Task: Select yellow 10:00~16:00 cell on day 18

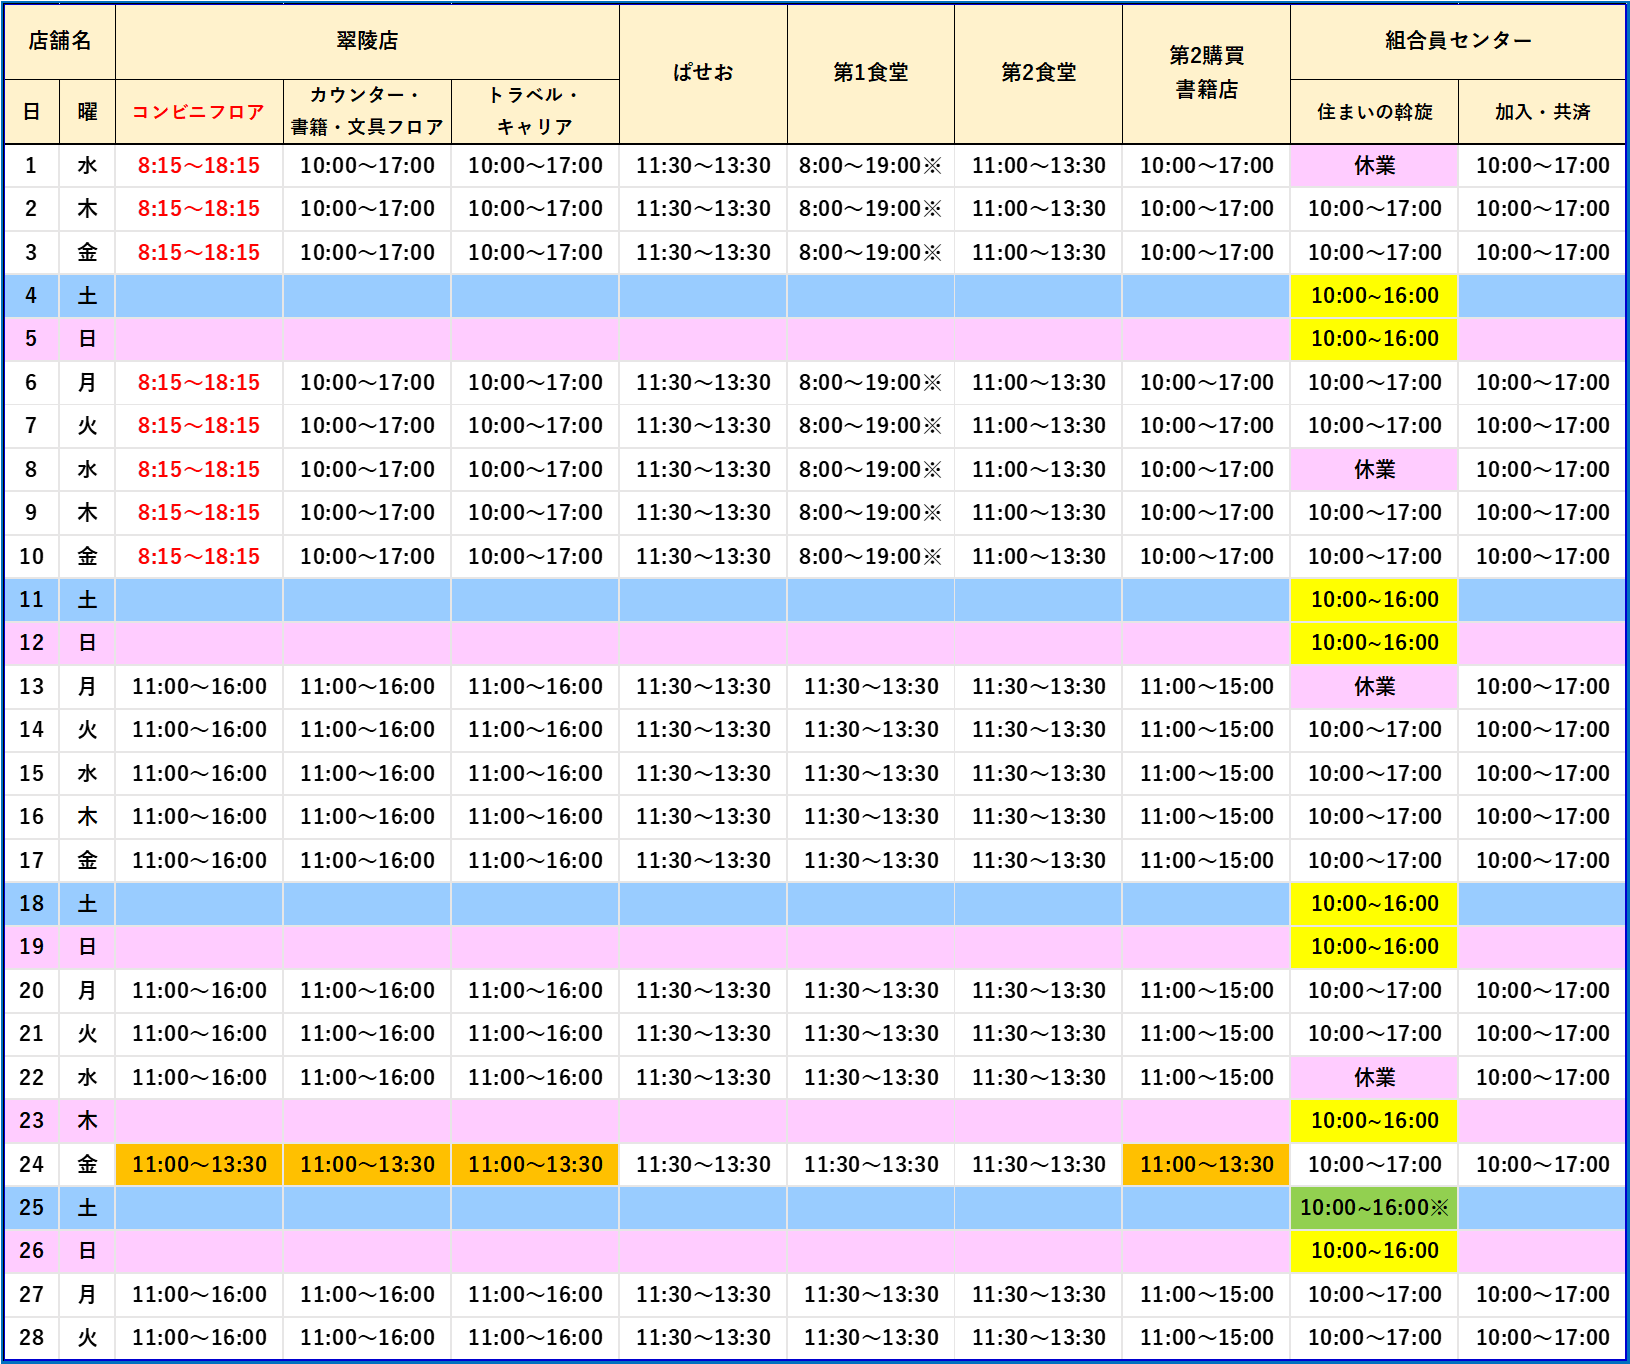Action: point(1375,904)
